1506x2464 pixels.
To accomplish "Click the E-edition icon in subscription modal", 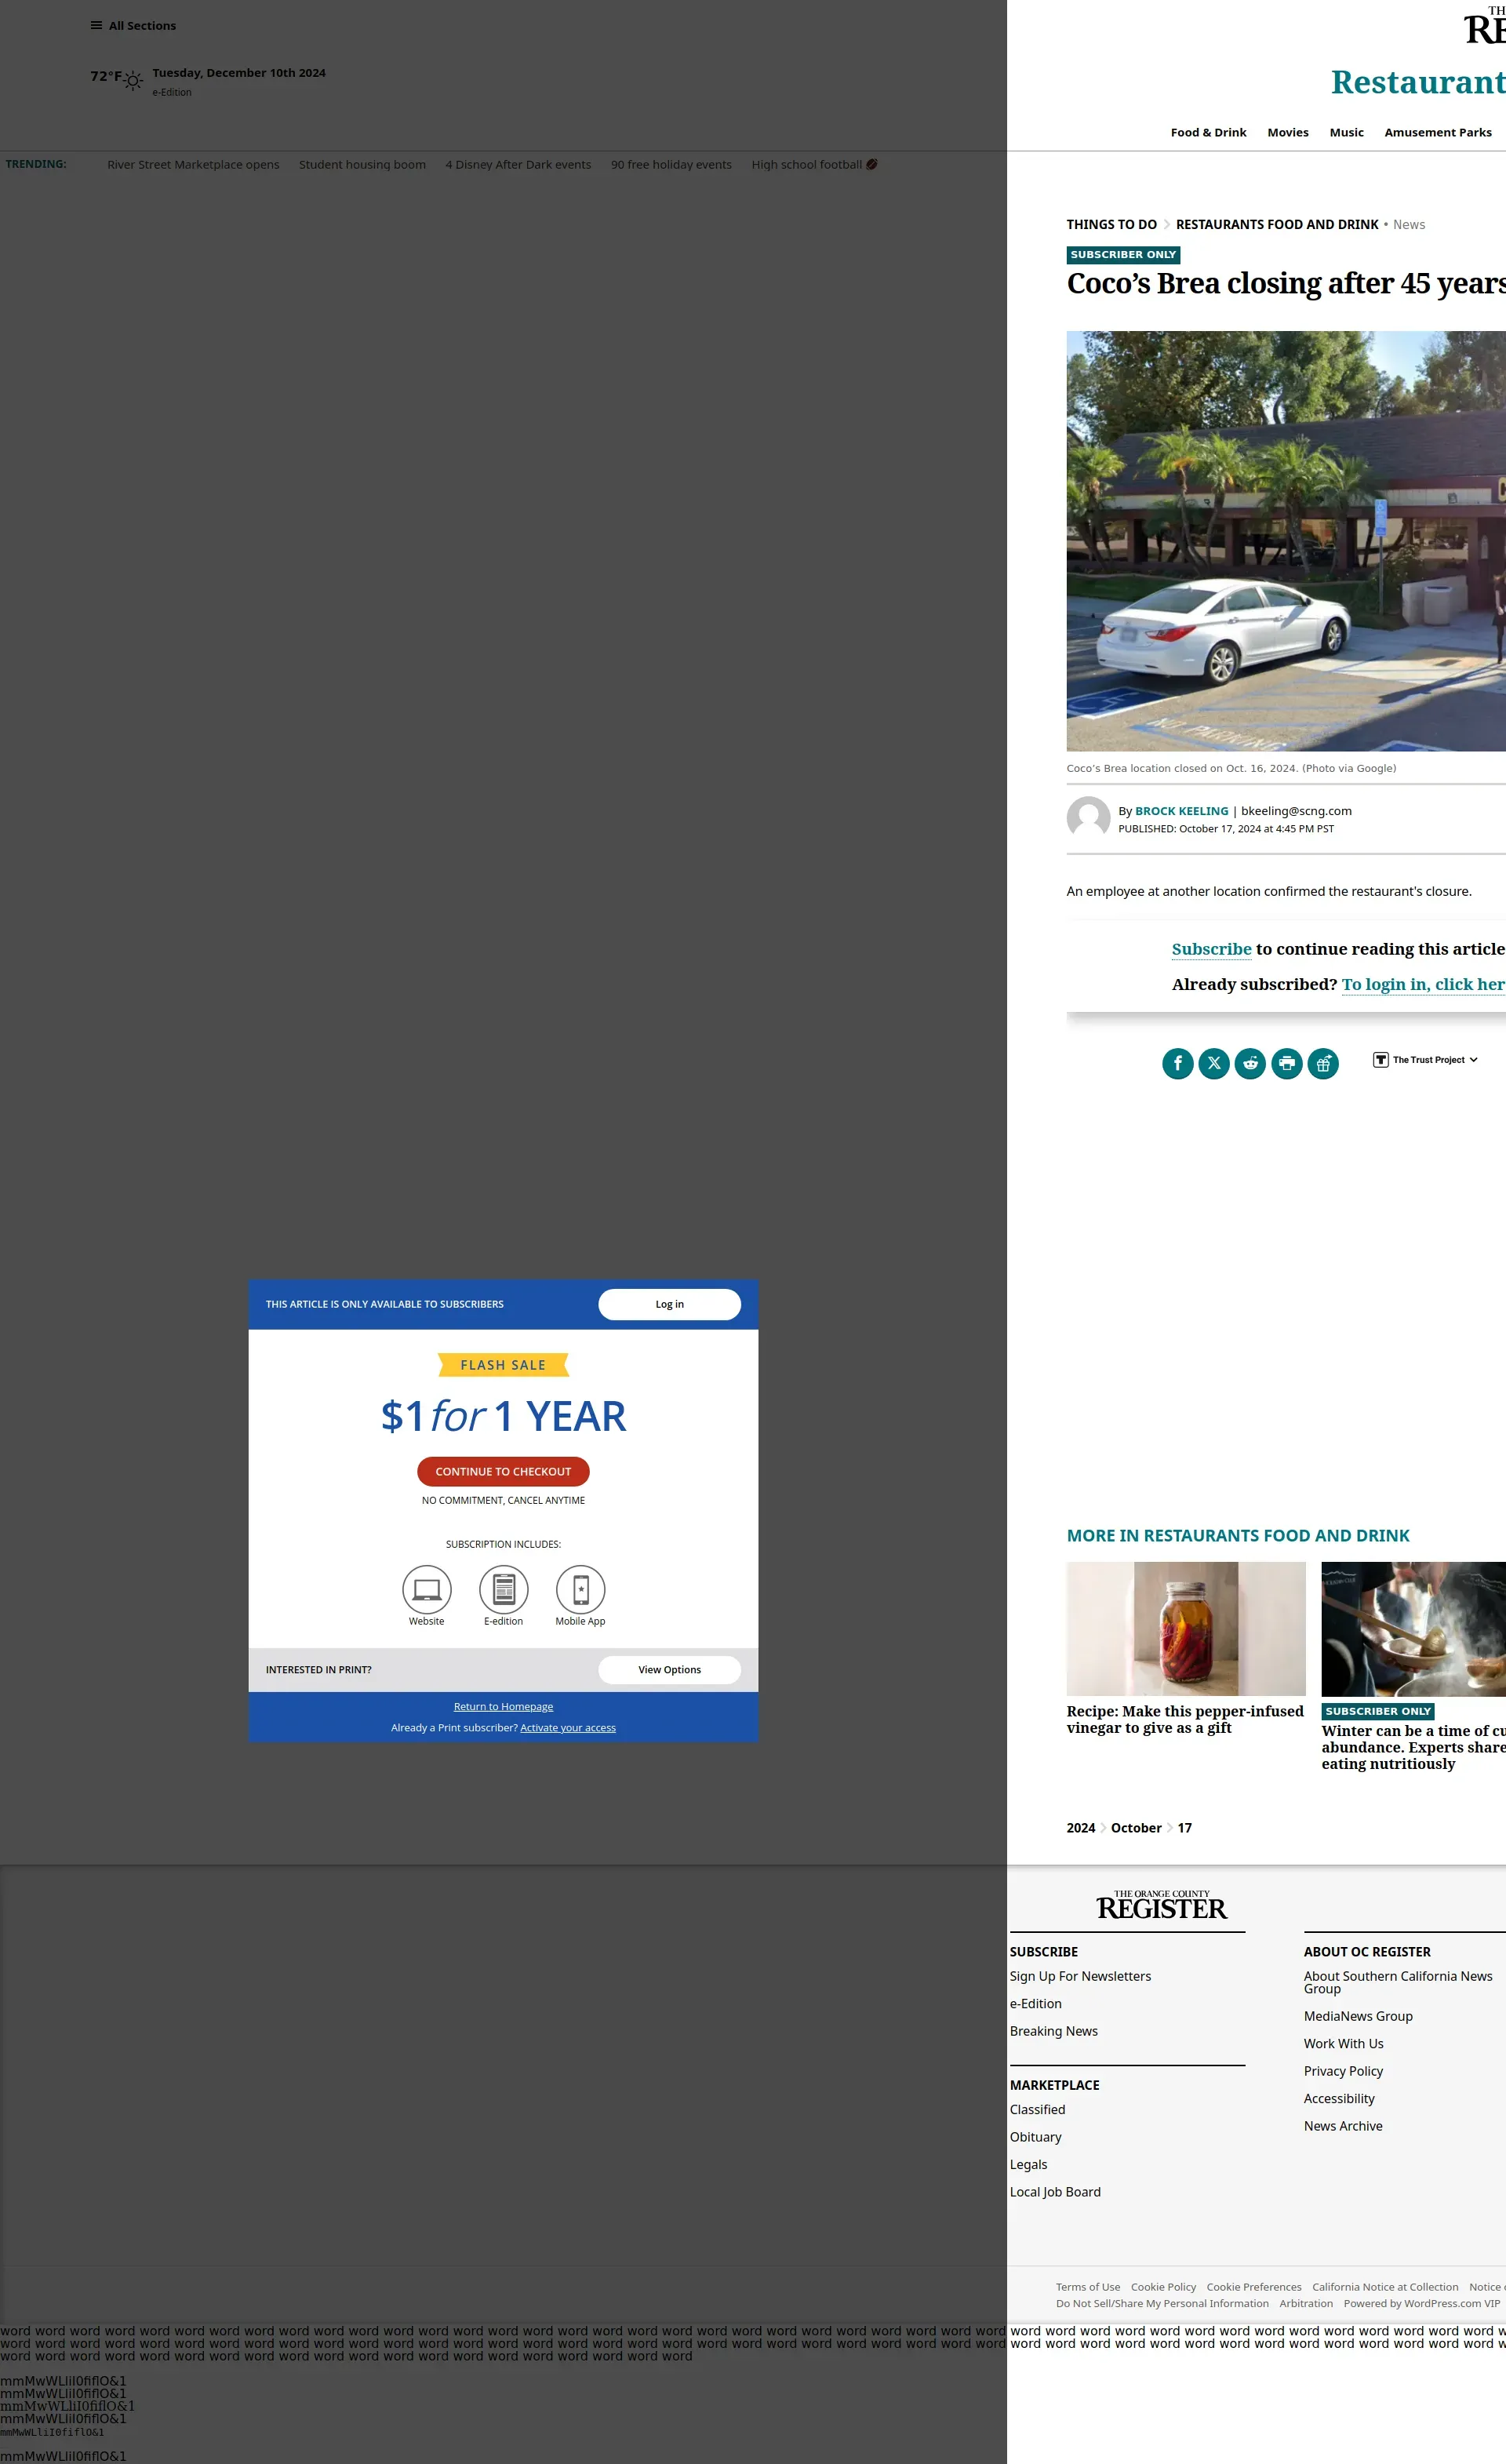I will tap(503, 1589).
